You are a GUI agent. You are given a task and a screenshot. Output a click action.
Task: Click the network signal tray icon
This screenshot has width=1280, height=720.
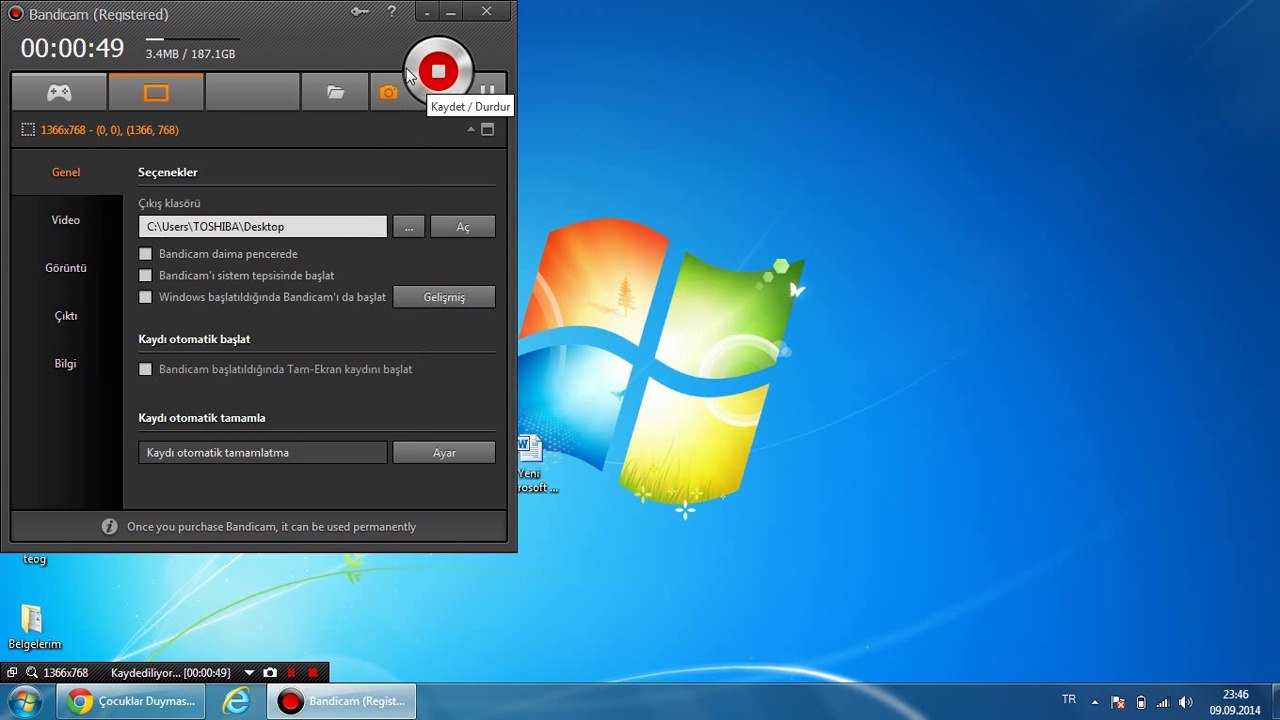1162,702
